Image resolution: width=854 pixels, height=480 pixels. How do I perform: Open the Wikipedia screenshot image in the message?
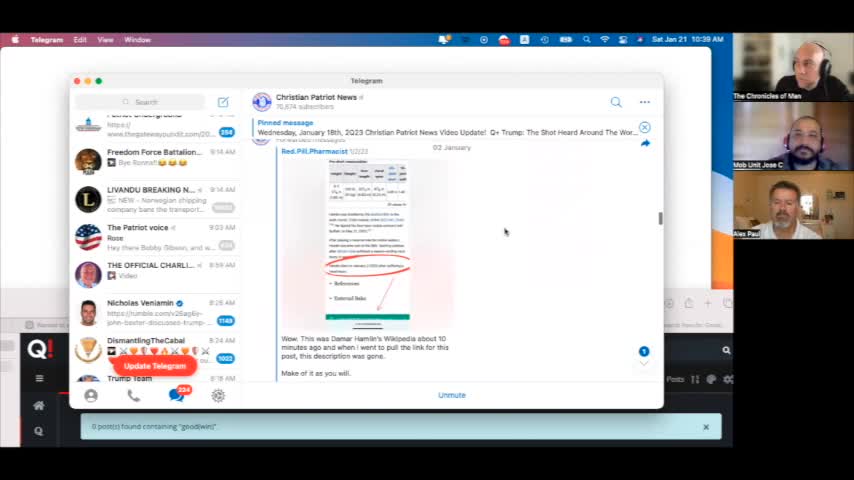[x=368, y=244]
